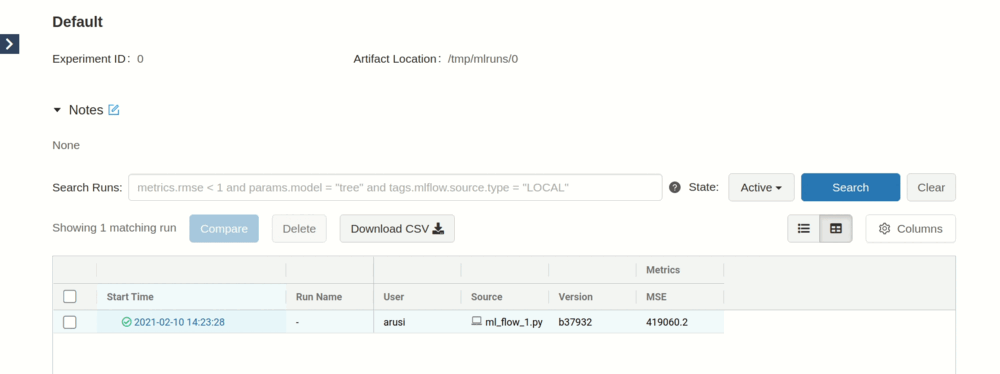
Task: Edit notes with the pencil icon
Action: click(x=114, y=110)
